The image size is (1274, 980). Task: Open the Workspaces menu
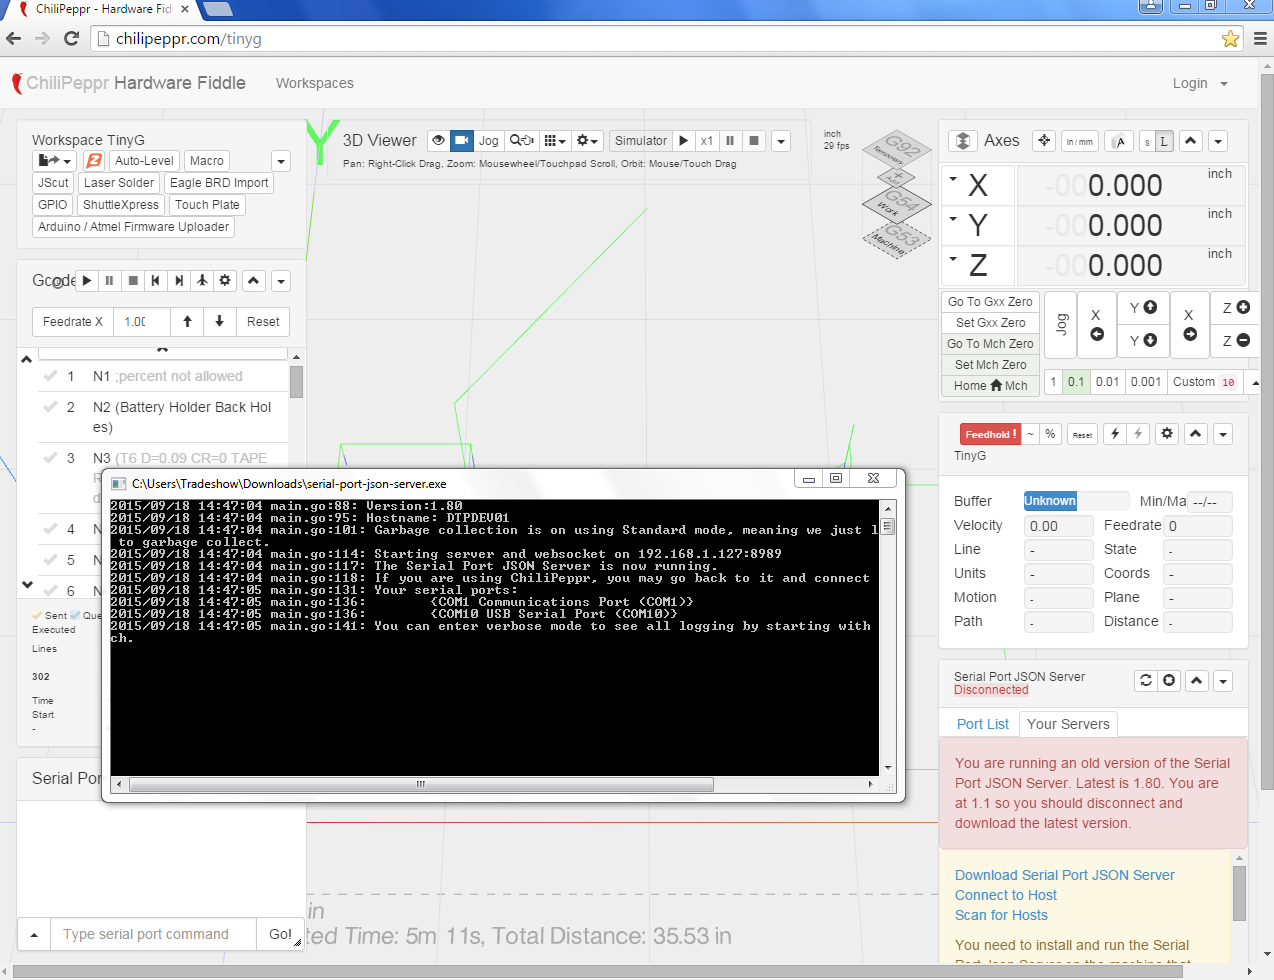click(314, 83)
